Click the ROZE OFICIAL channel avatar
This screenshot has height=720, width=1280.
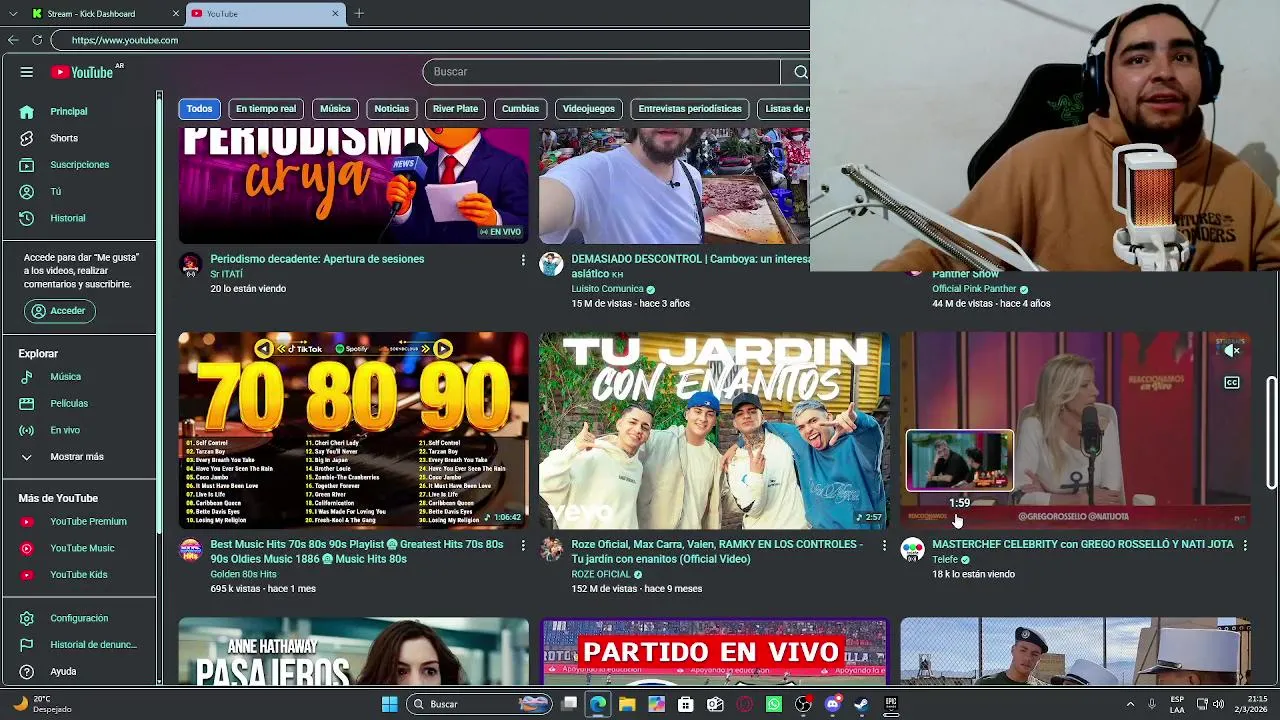[x=551, y=550]
